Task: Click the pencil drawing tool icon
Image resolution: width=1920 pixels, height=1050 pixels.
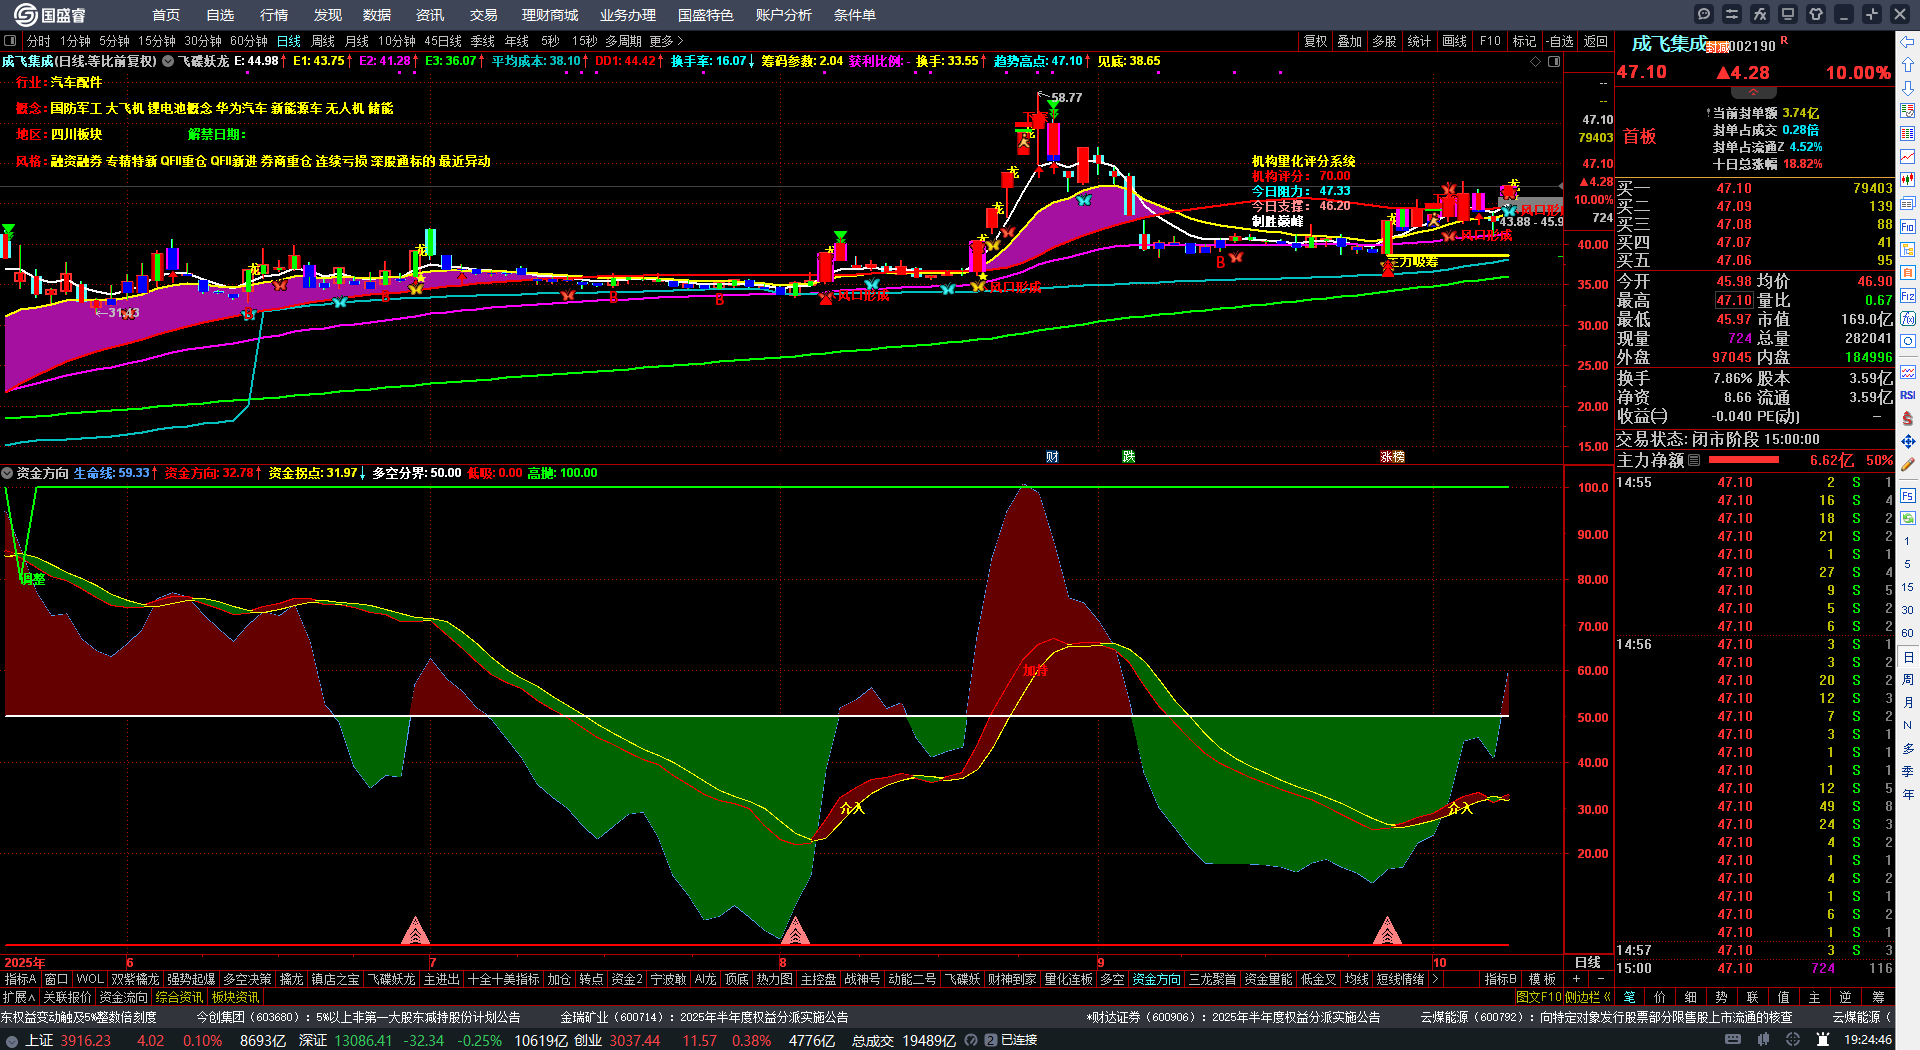Action: point(1908,464)
